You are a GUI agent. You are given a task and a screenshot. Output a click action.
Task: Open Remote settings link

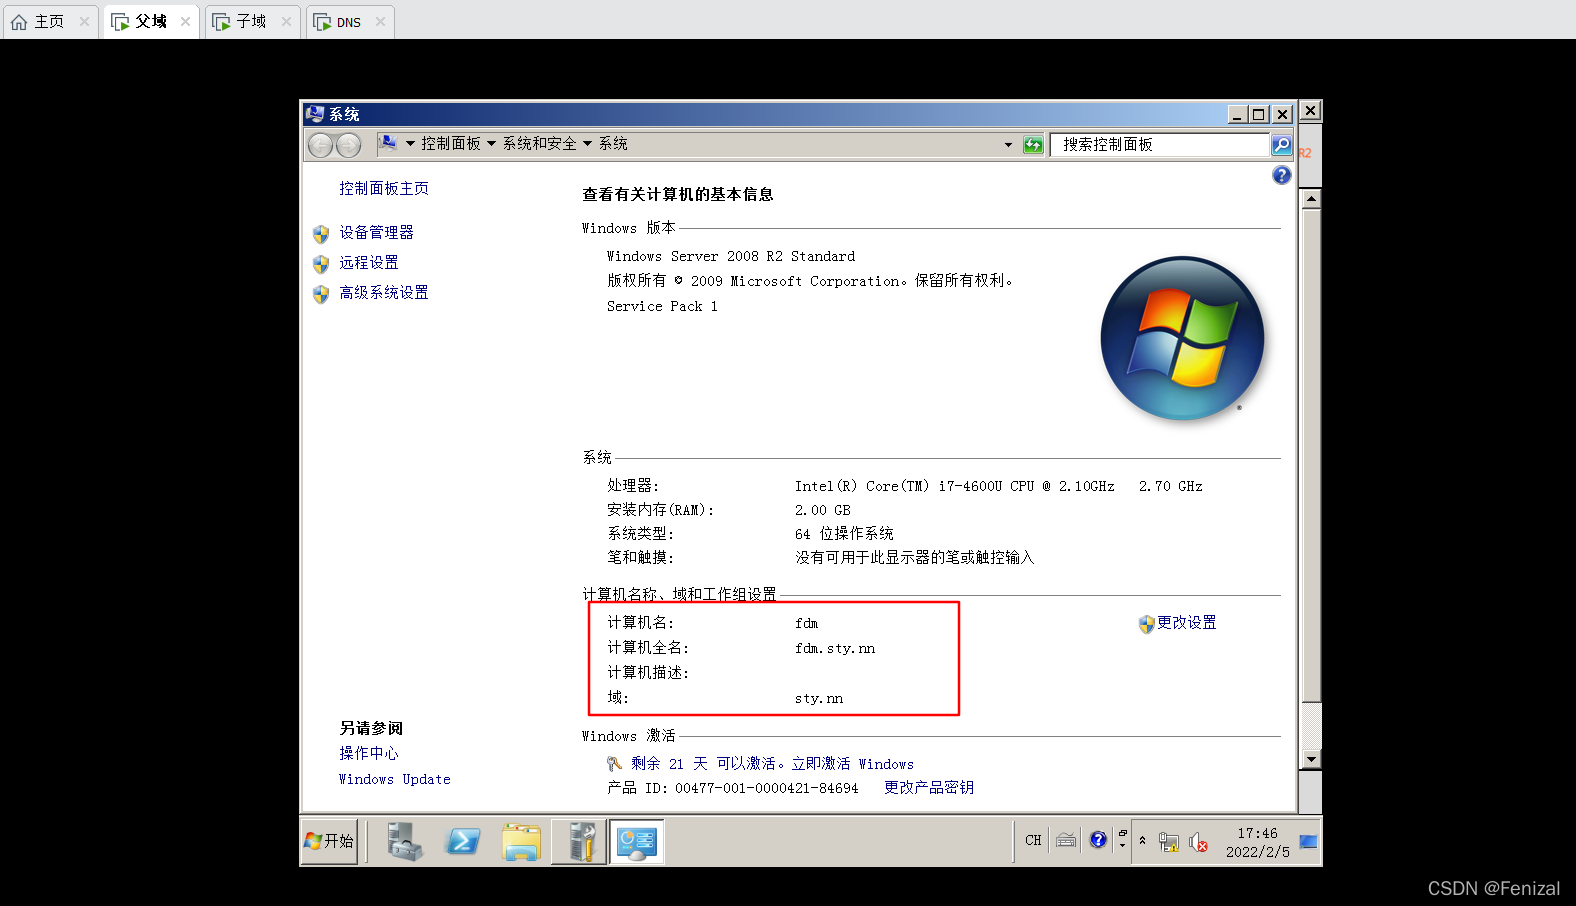click(368, 262)
